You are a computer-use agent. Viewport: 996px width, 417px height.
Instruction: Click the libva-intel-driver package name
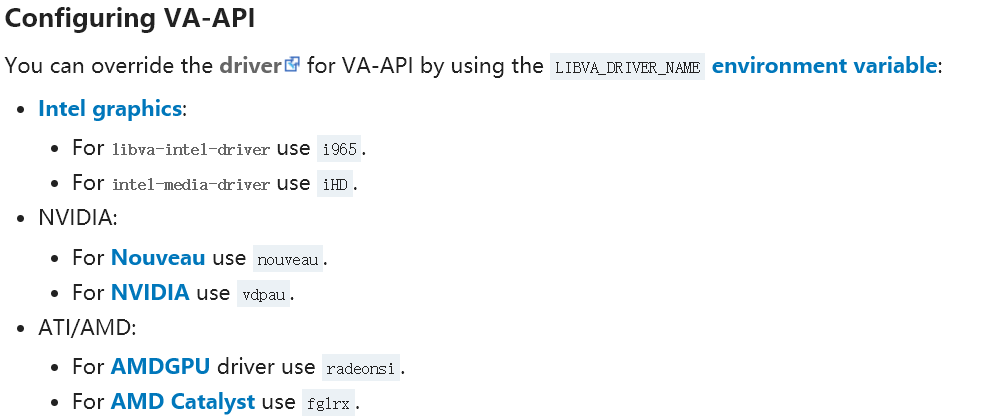pos(191,150)
